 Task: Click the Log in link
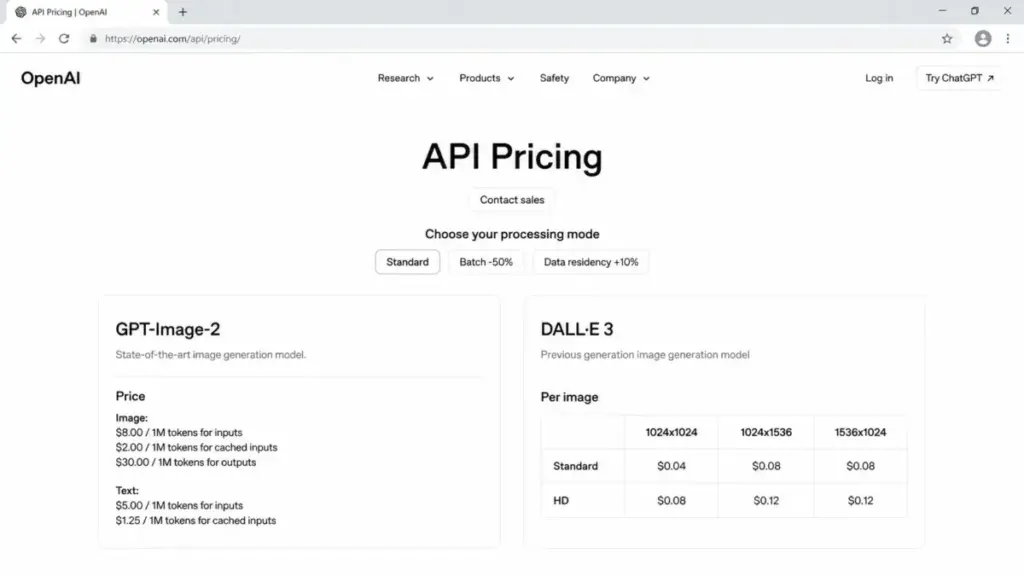[879, 78]
